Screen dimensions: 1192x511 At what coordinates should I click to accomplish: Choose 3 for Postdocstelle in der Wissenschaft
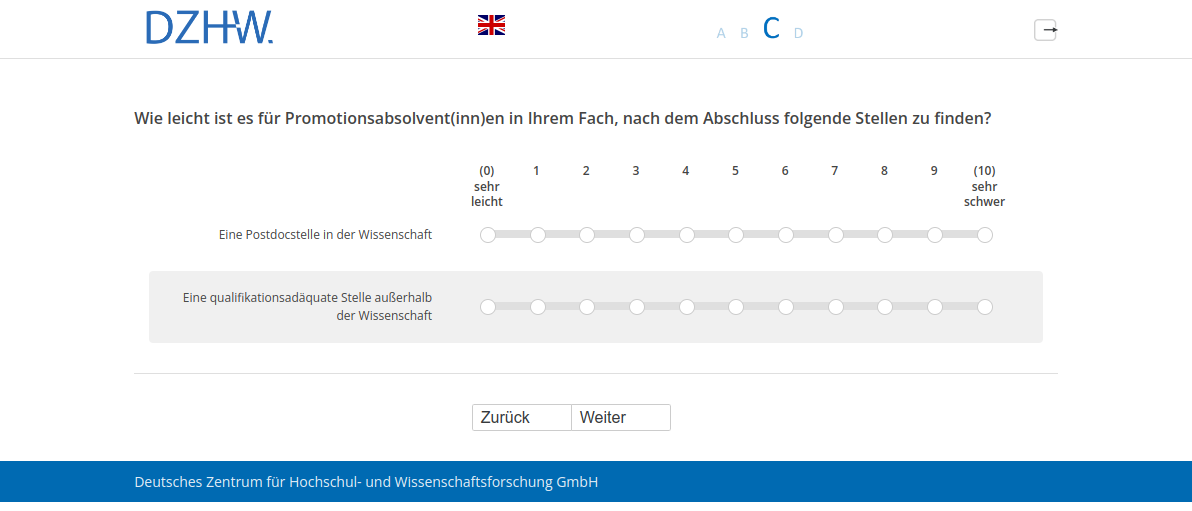click(x=637, y=235)
